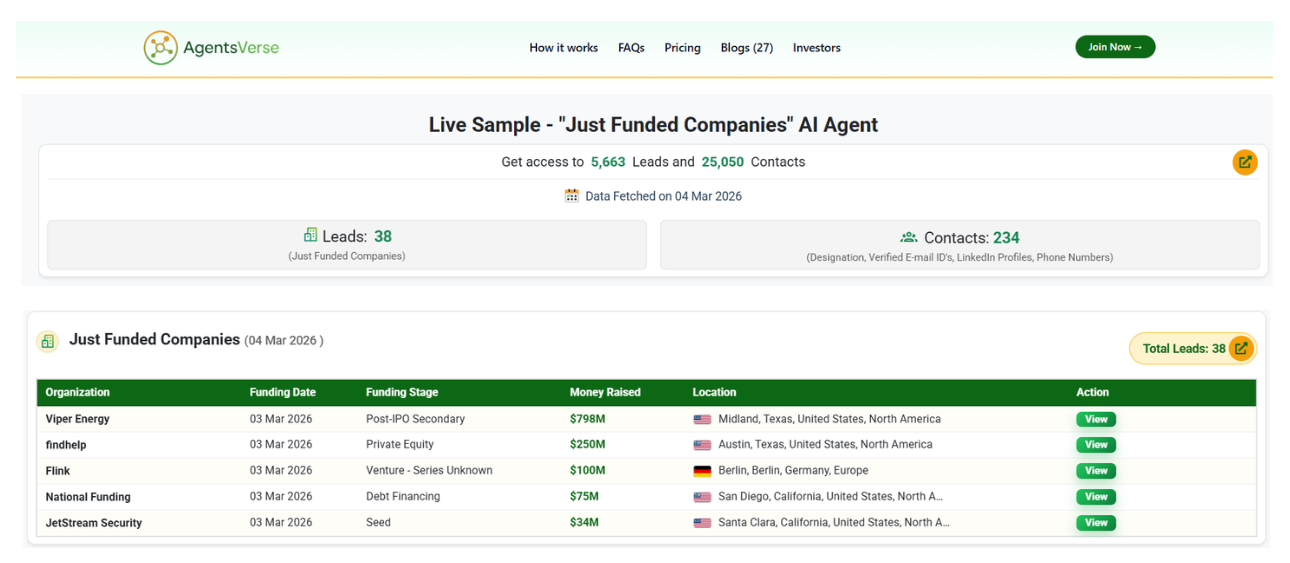
Task: Click the calendar icon near Data Fetched
Action: (x=572, y=196)
